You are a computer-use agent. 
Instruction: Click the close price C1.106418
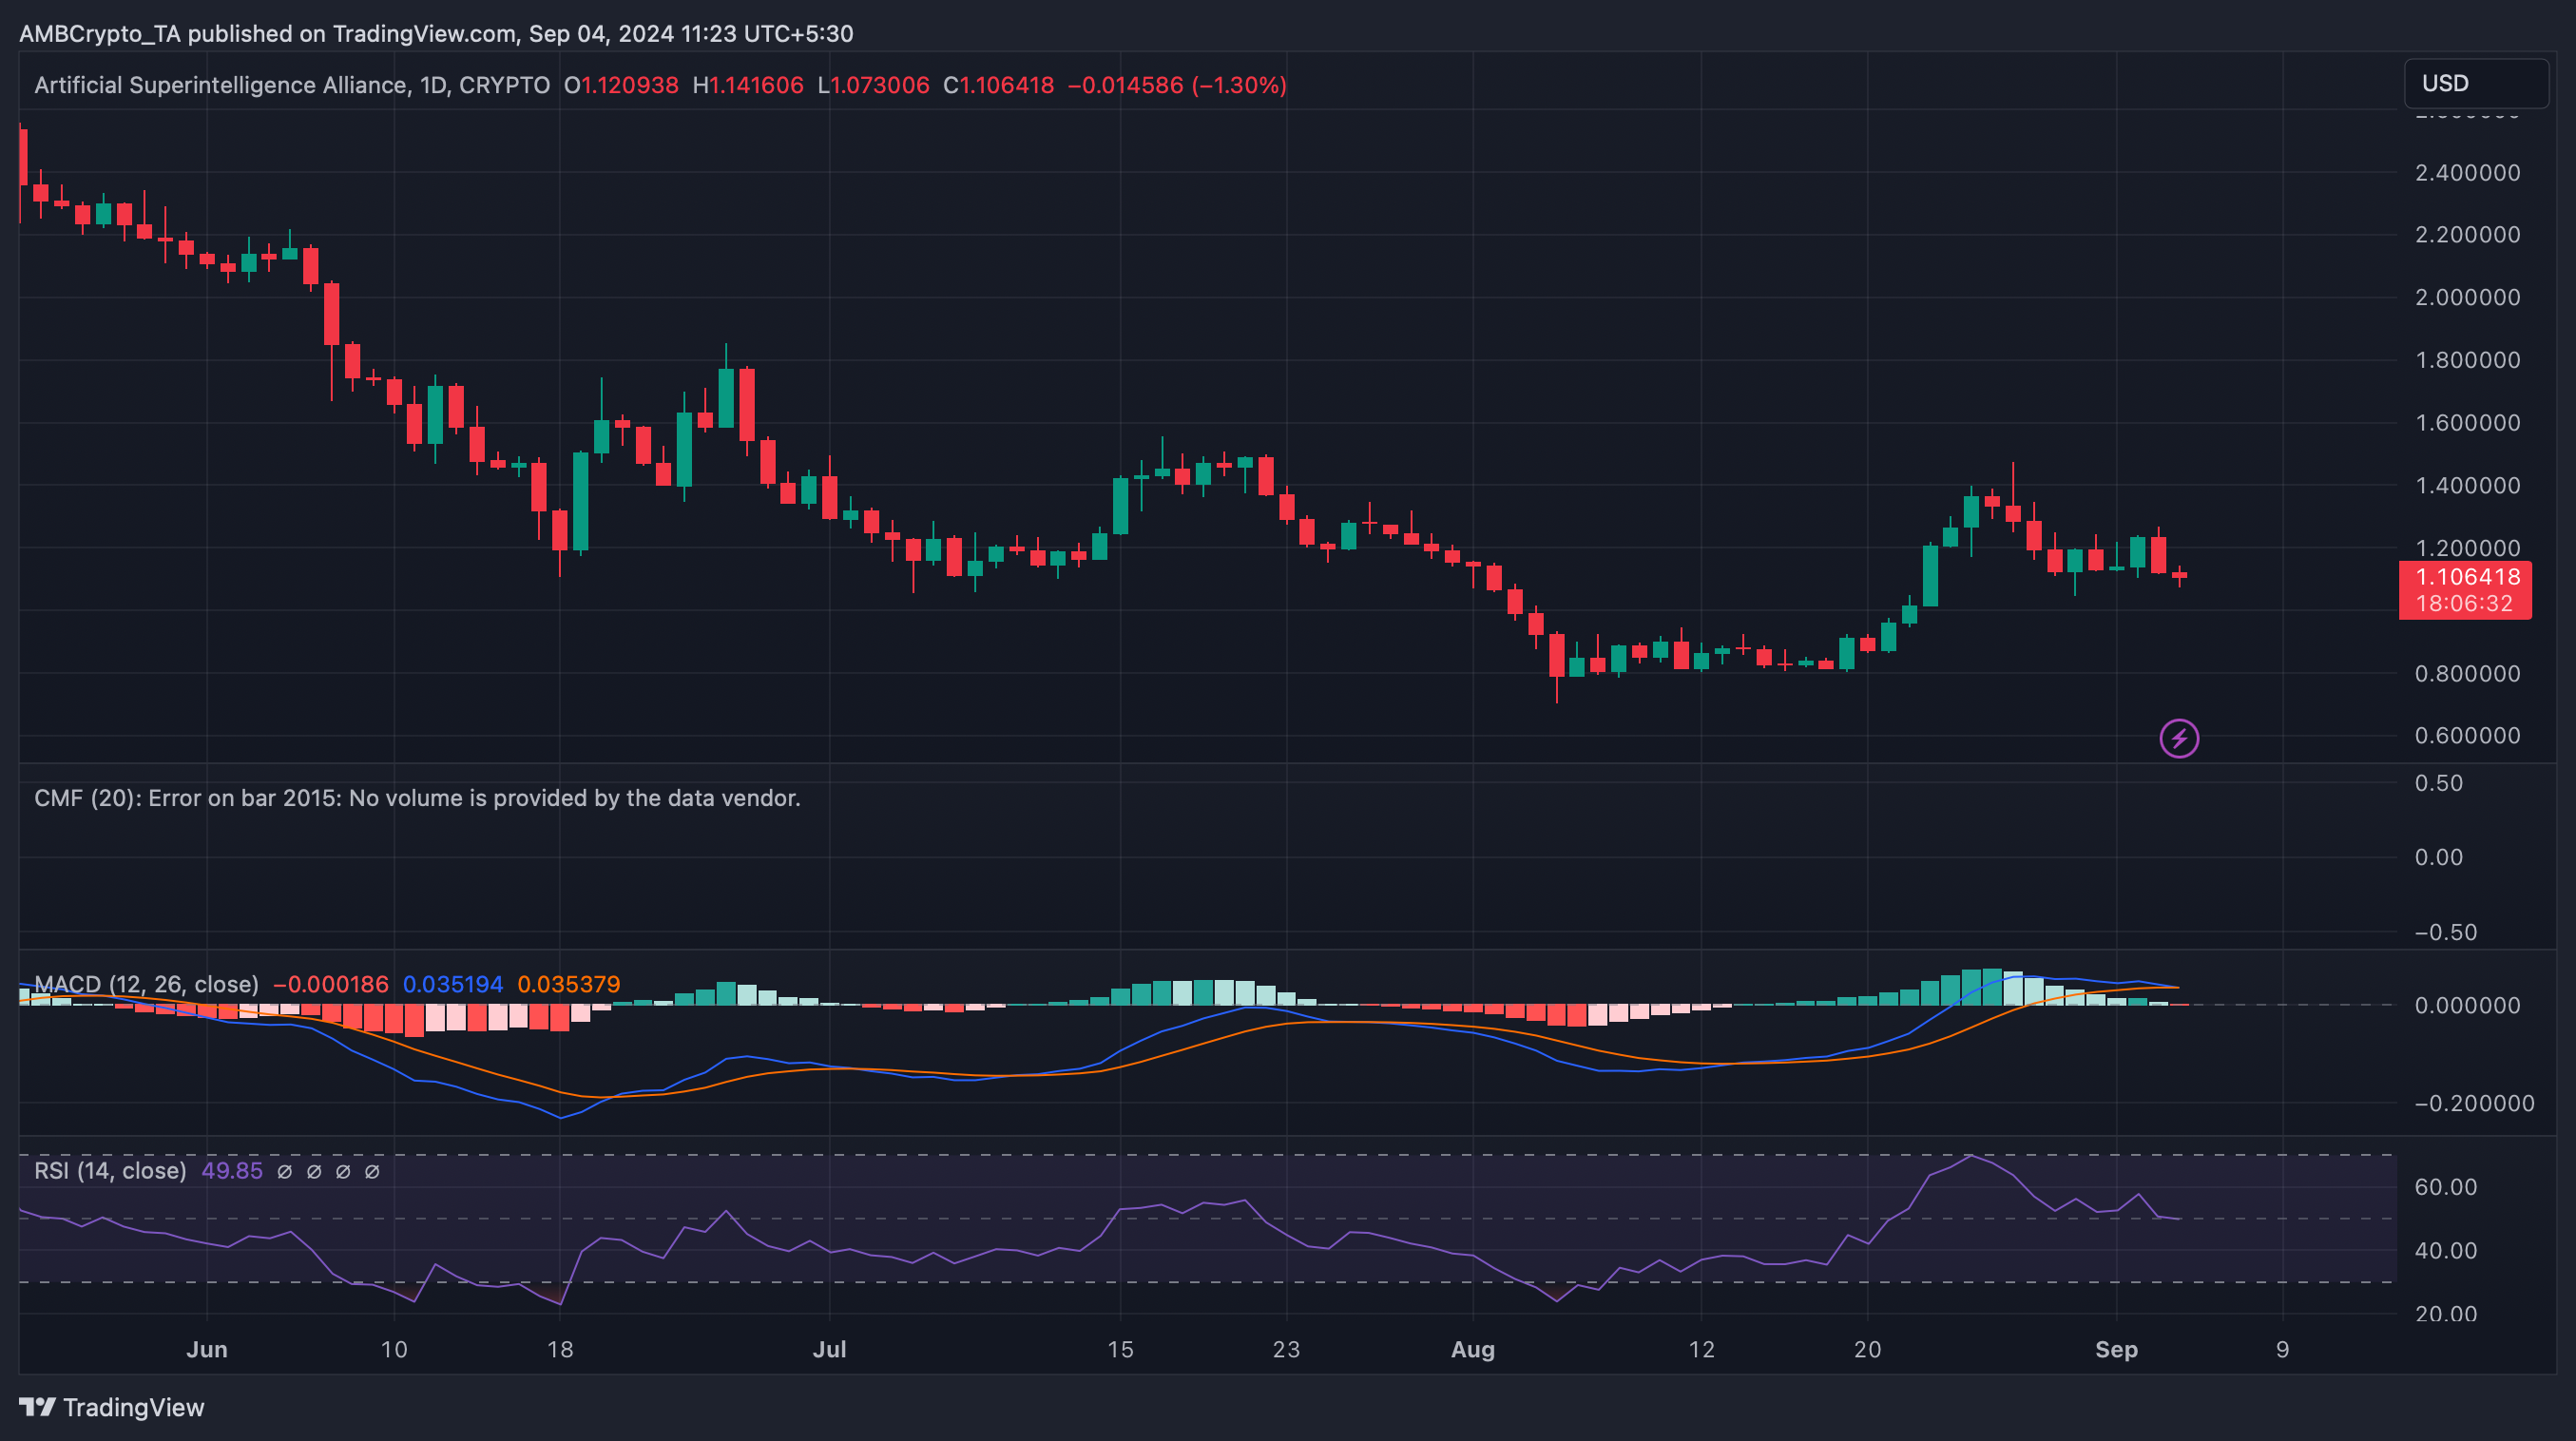coord(998,85)
